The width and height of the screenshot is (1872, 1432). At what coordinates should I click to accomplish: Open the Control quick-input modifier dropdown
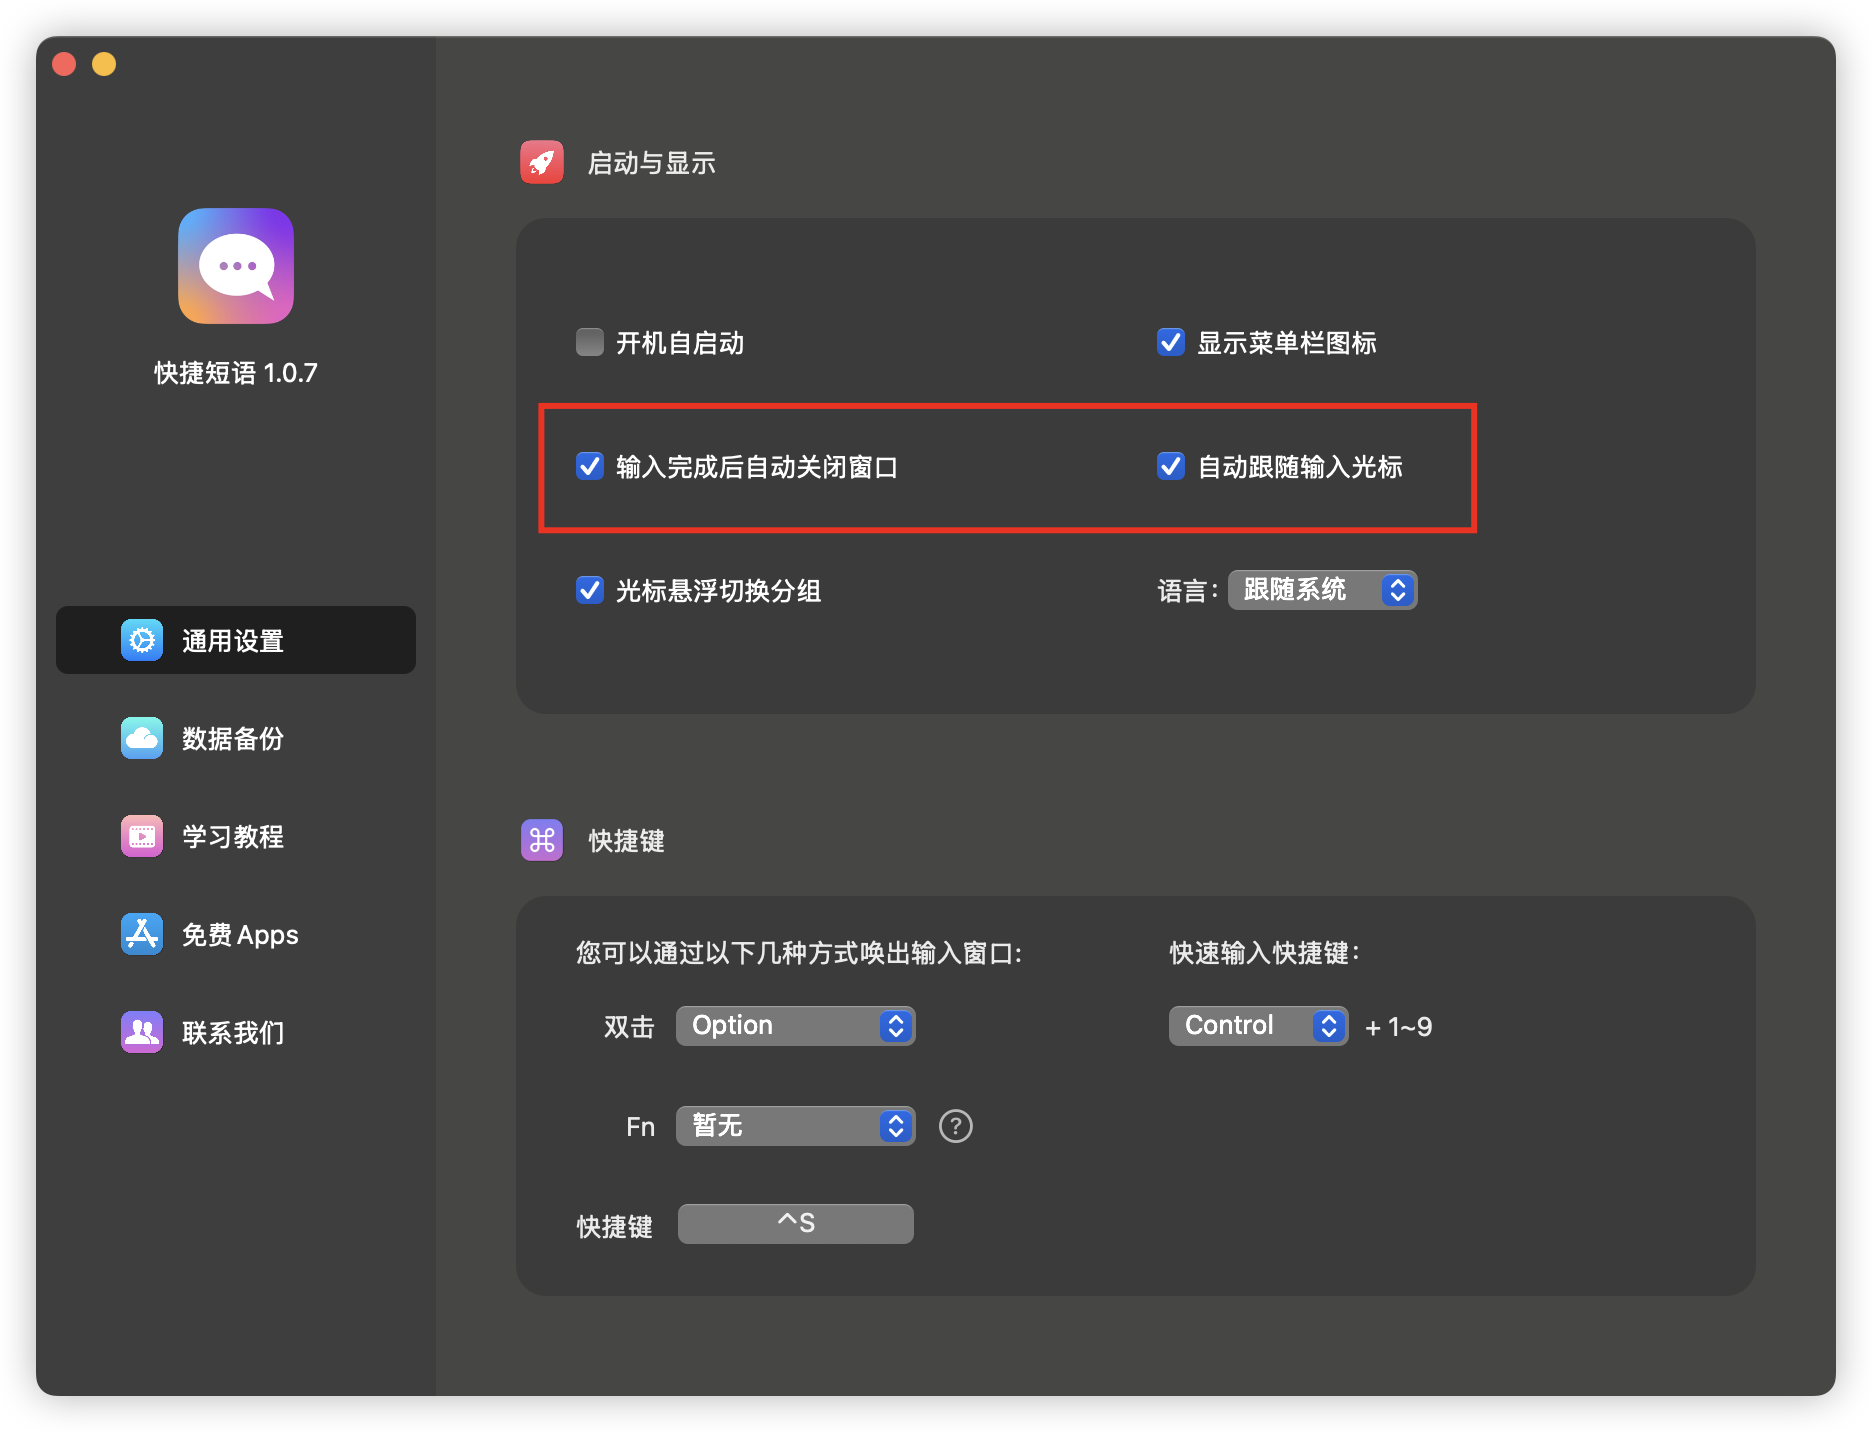coord(1258,1026)
